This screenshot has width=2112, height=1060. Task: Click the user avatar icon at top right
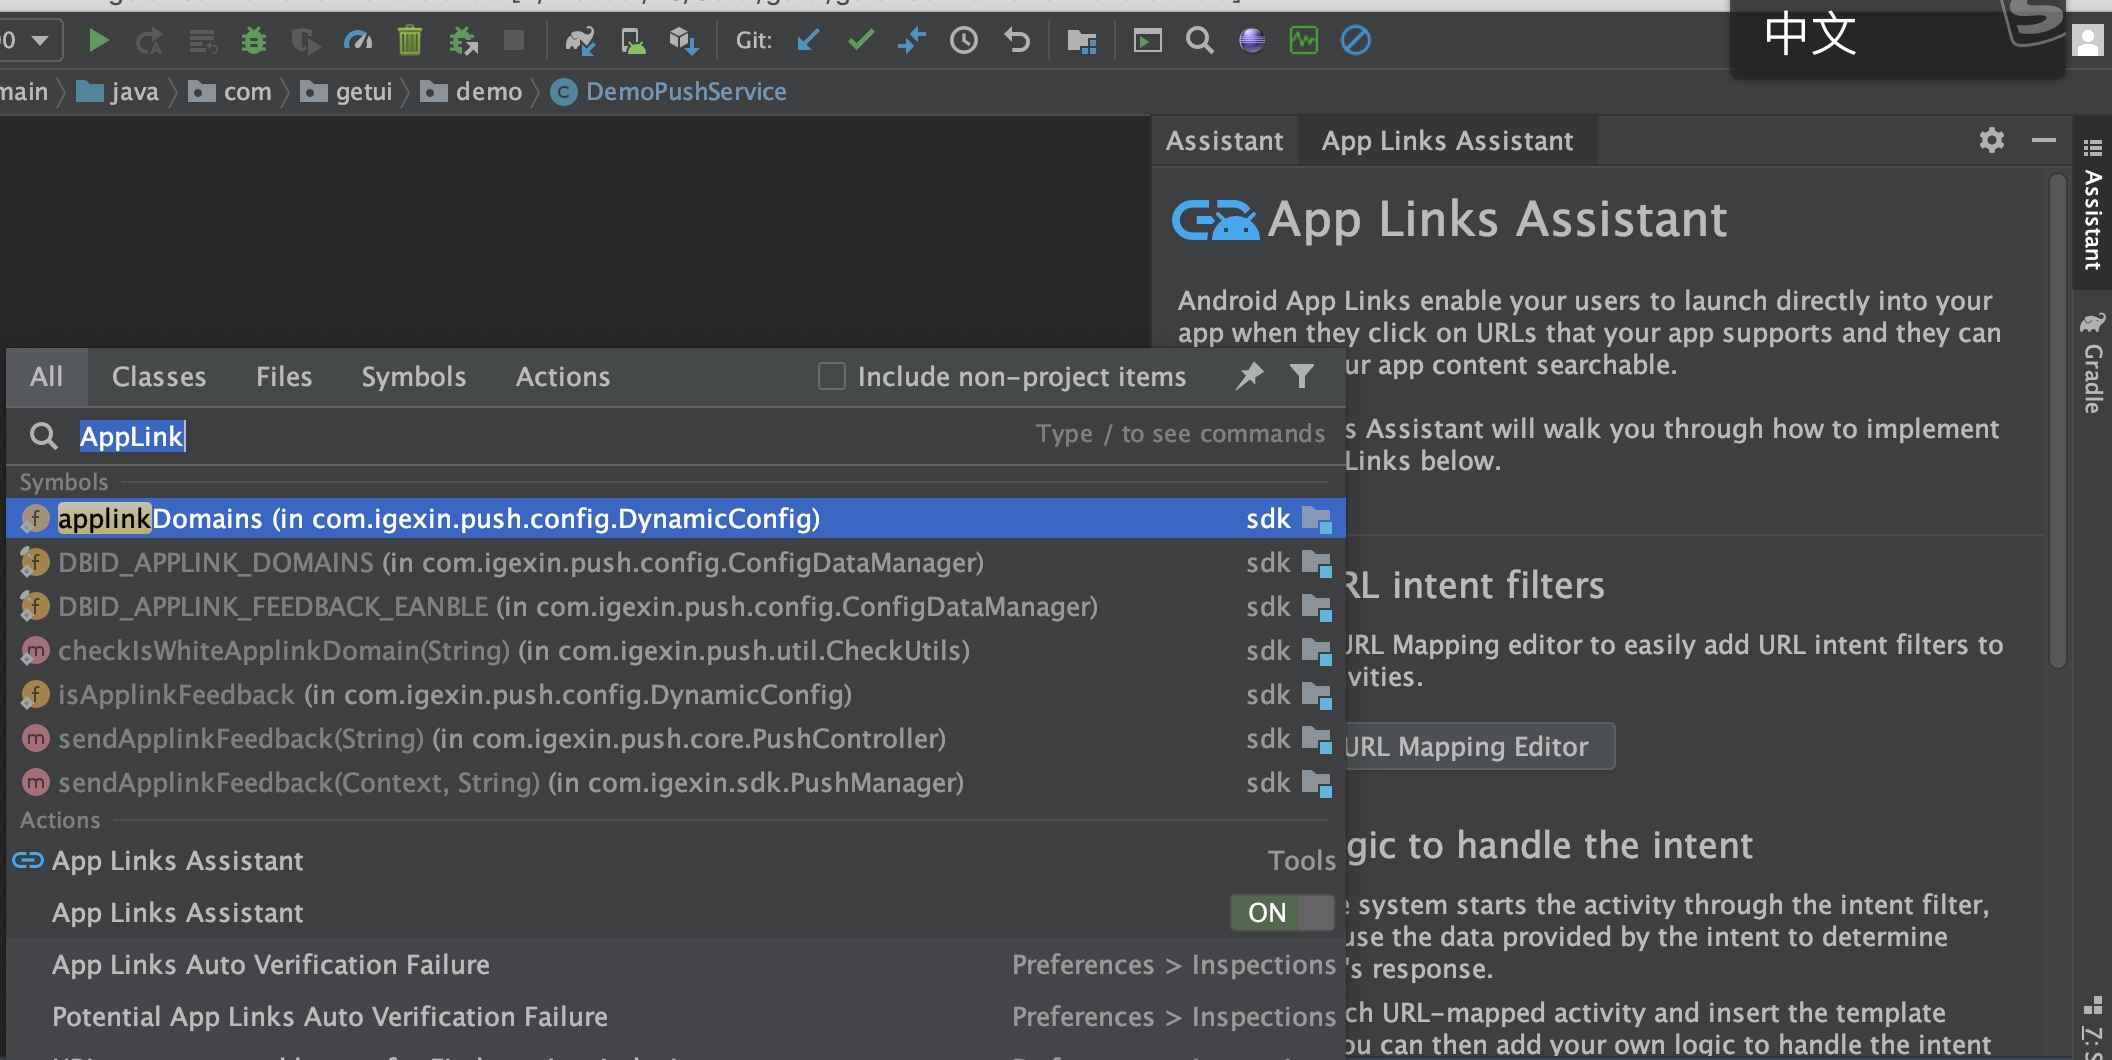tap(2088, 42)
